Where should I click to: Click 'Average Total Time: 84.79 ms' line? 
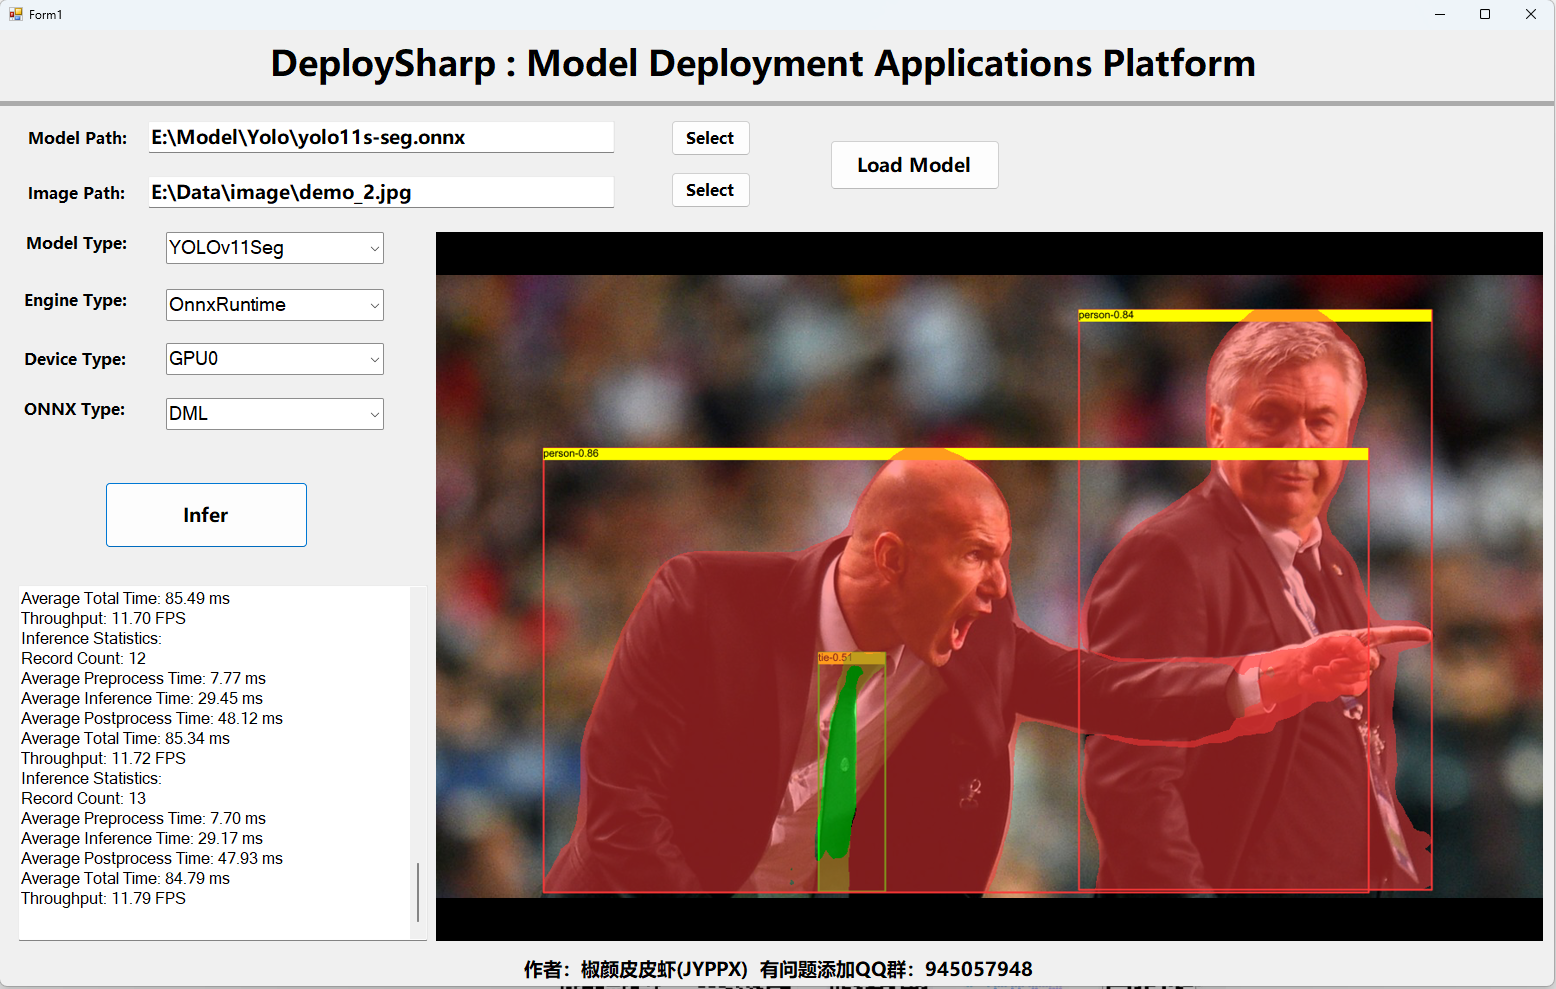(x=126, y=878)
